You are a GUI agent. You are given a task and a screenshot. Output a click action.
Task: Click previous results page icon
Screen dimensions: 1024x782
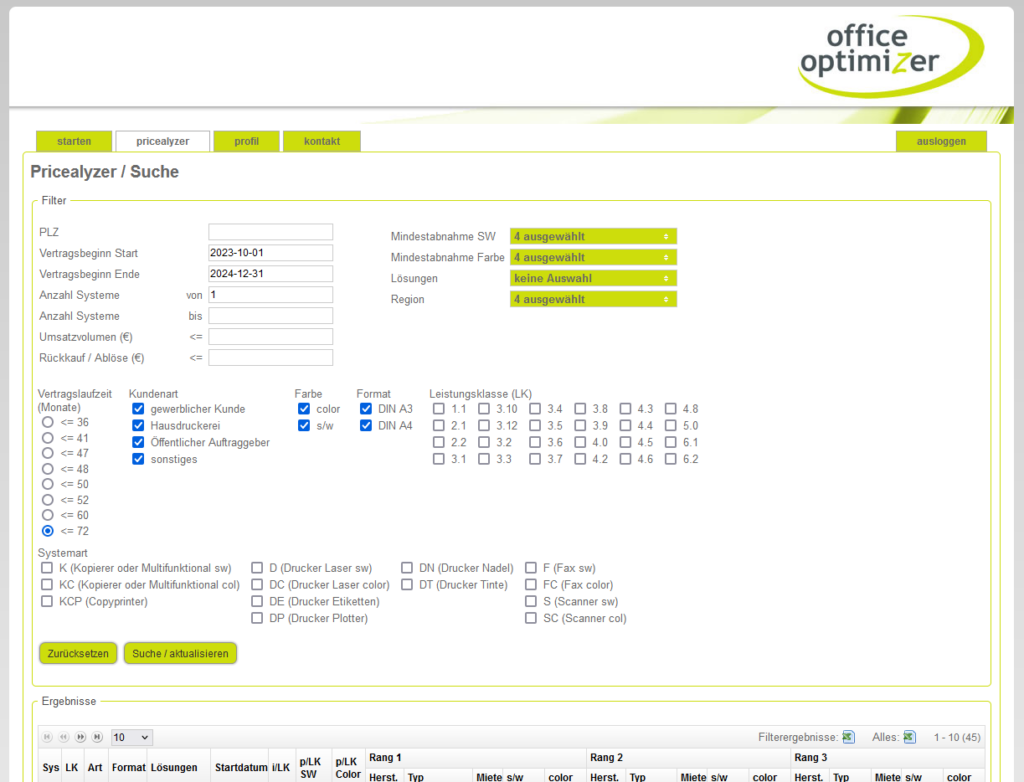click(64, 737)
